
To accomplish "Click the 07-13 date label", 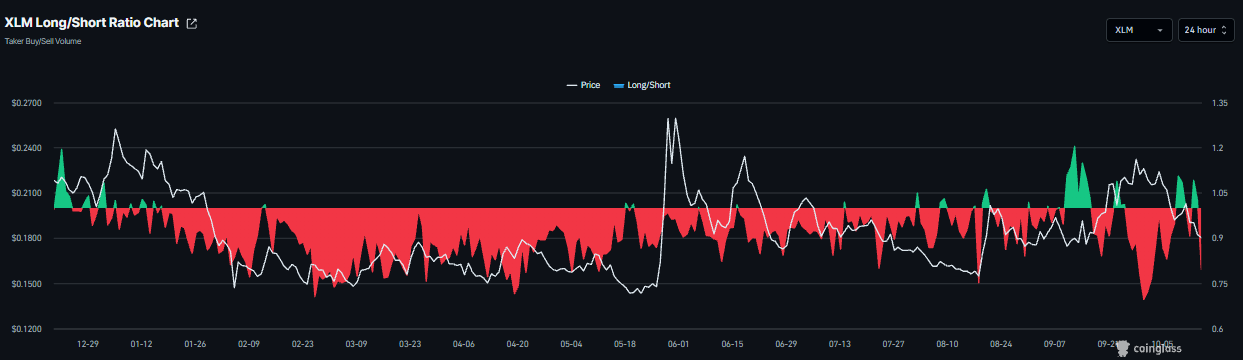I will click(839, 344).
